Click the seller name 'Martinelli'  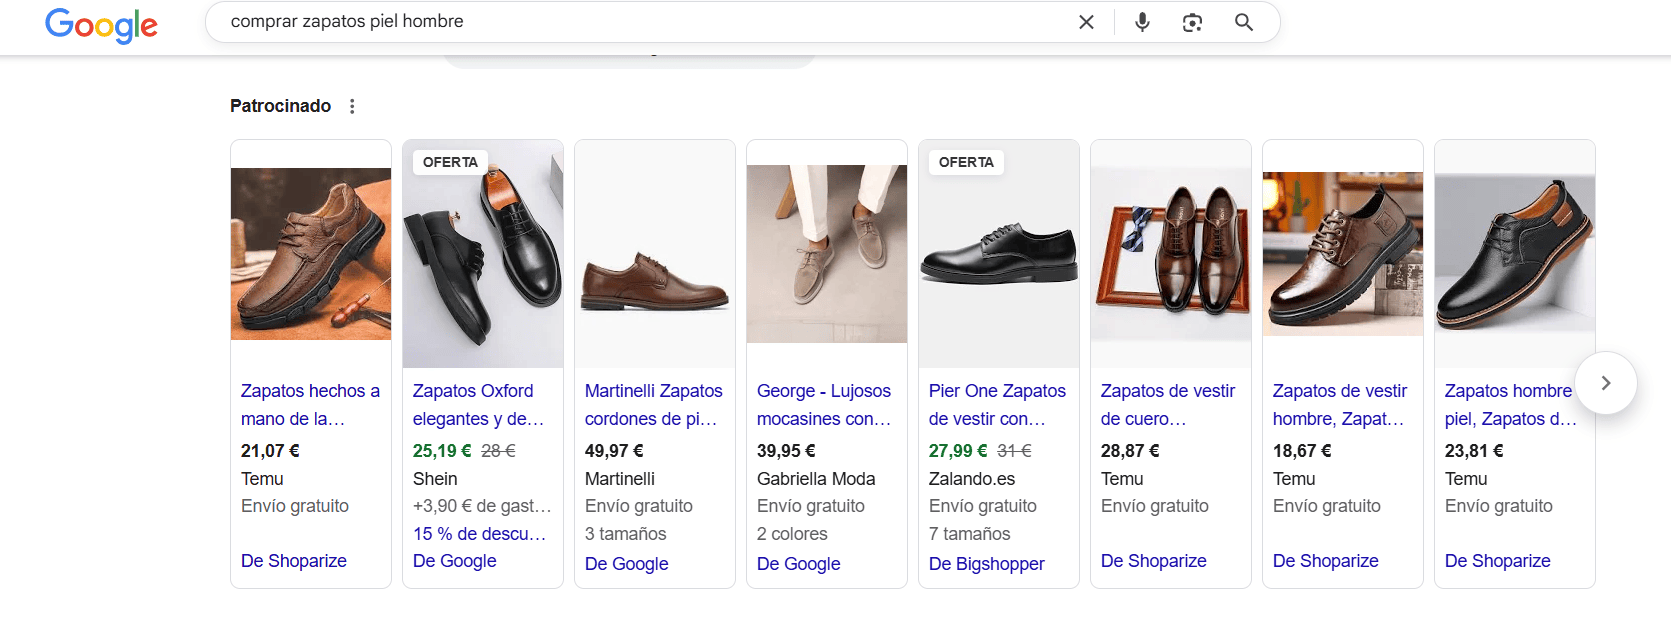click(620, 479)
